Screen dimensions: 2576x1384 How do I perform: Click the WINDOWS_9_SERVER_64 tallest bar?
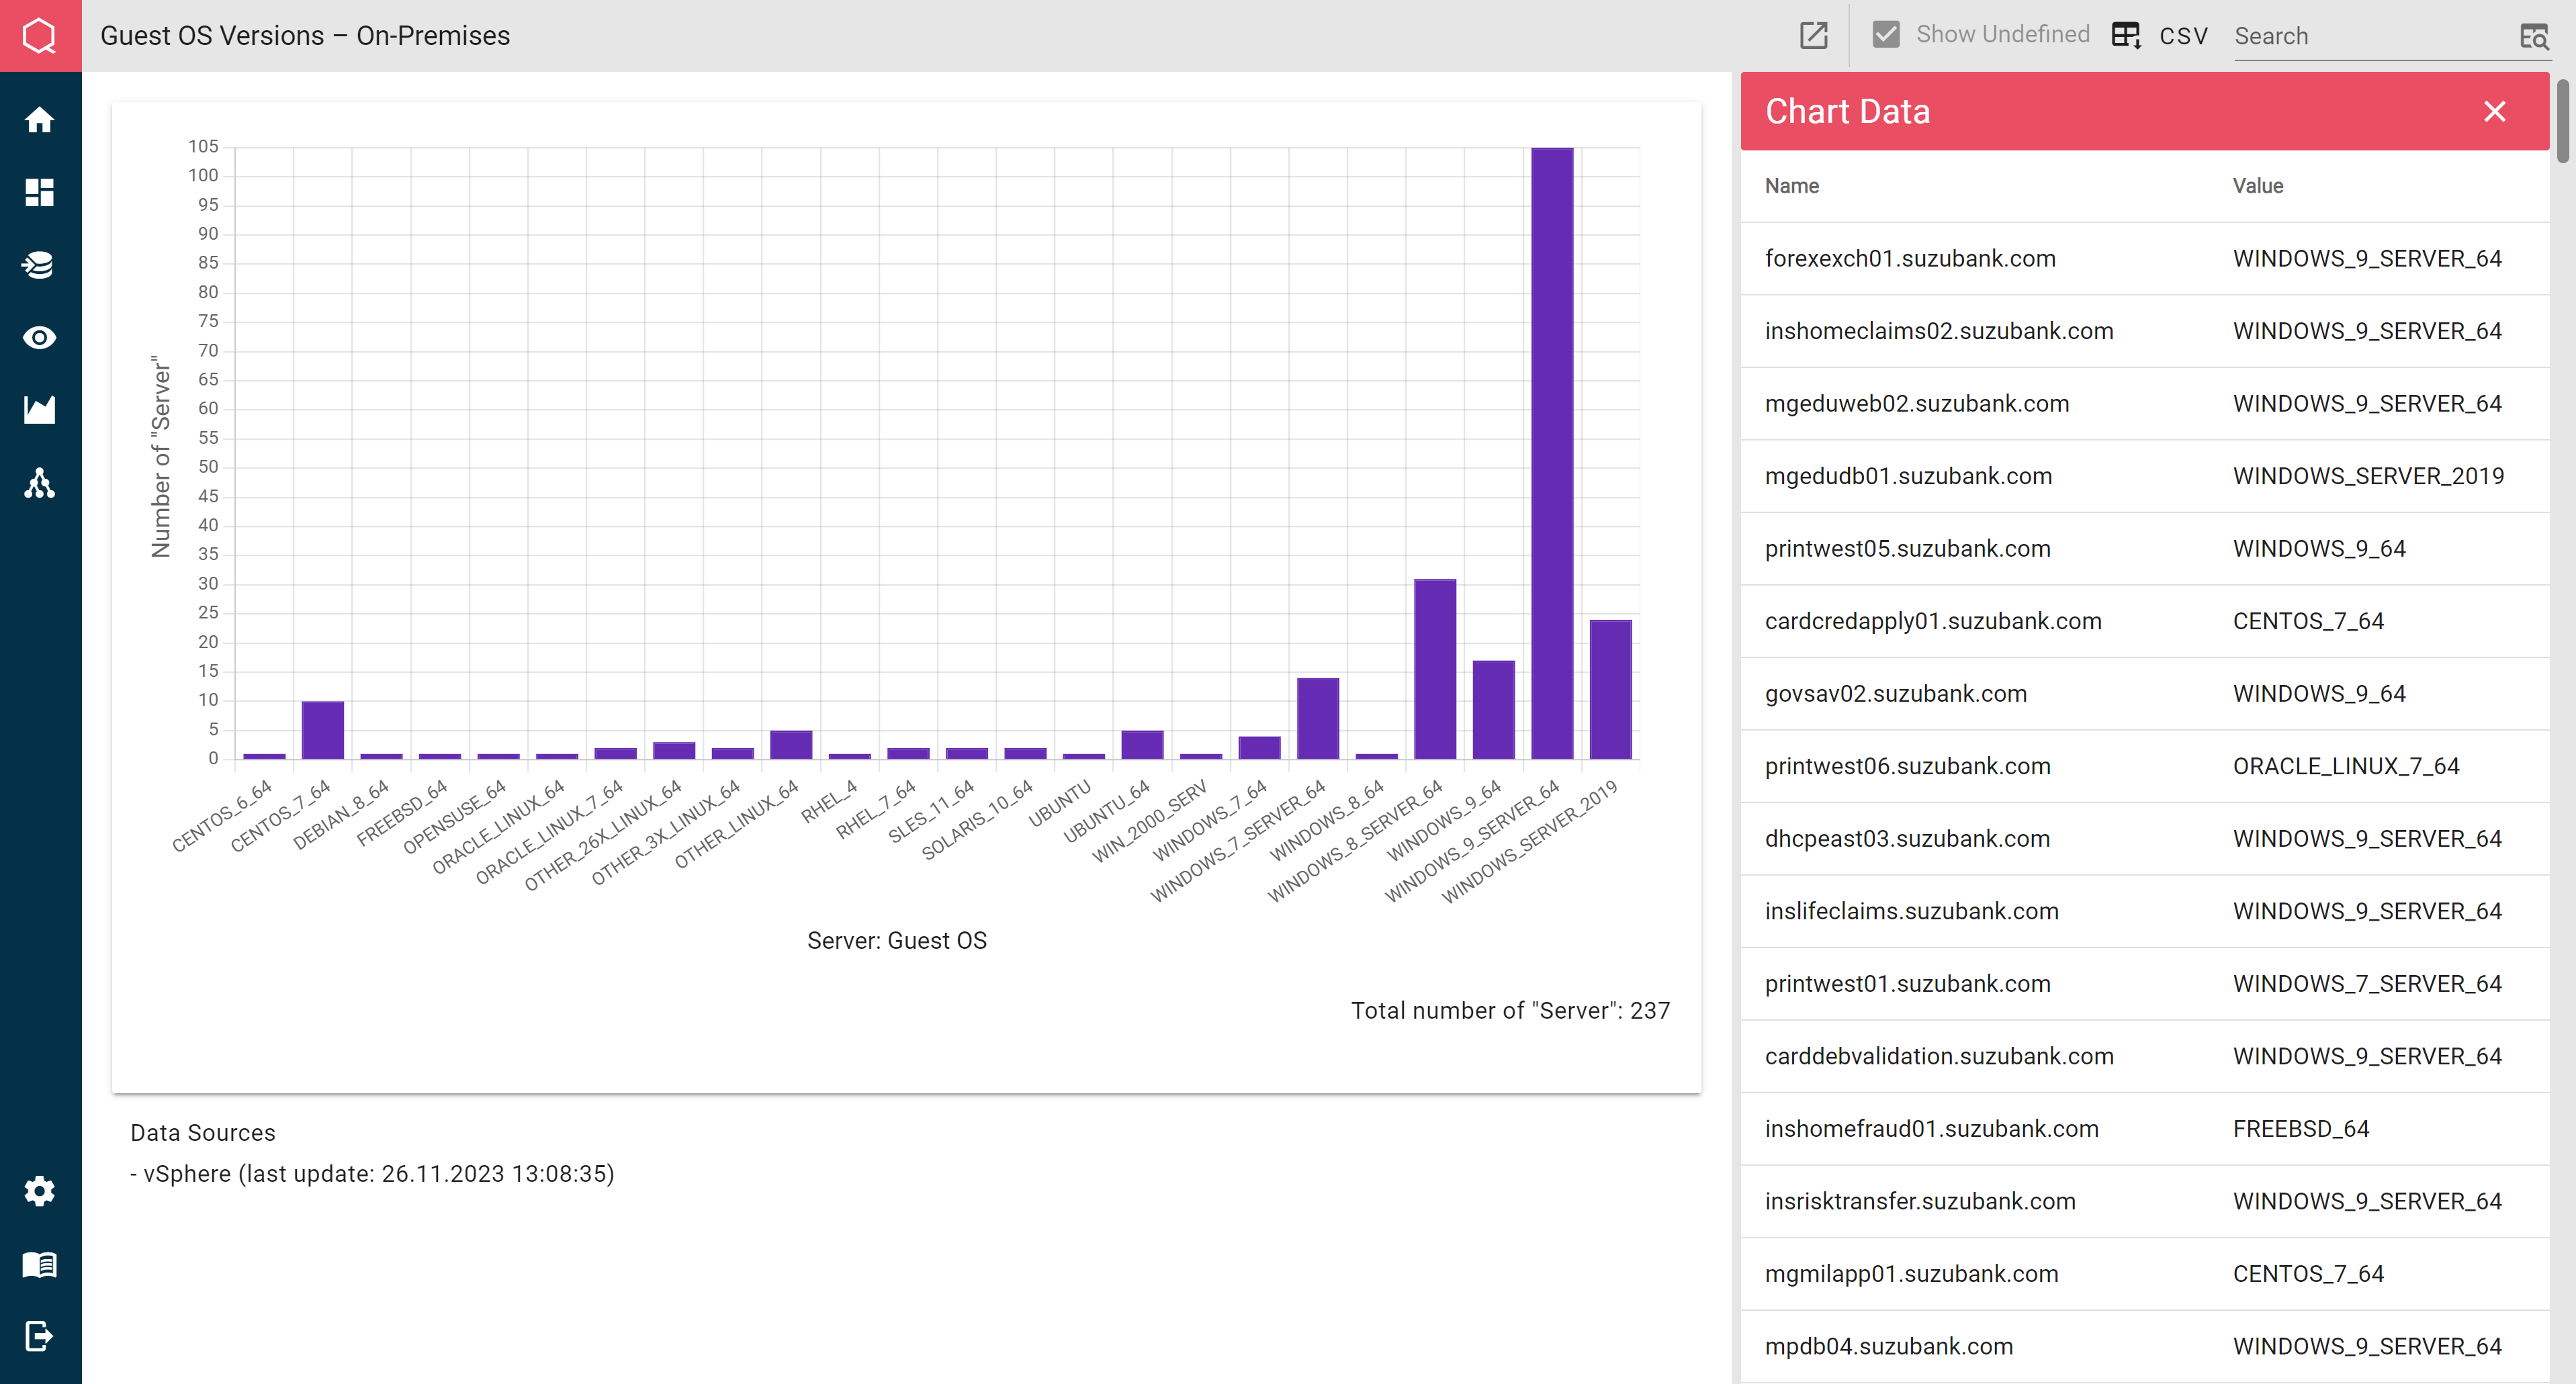pyautogui.click(x=1551, y=452)
